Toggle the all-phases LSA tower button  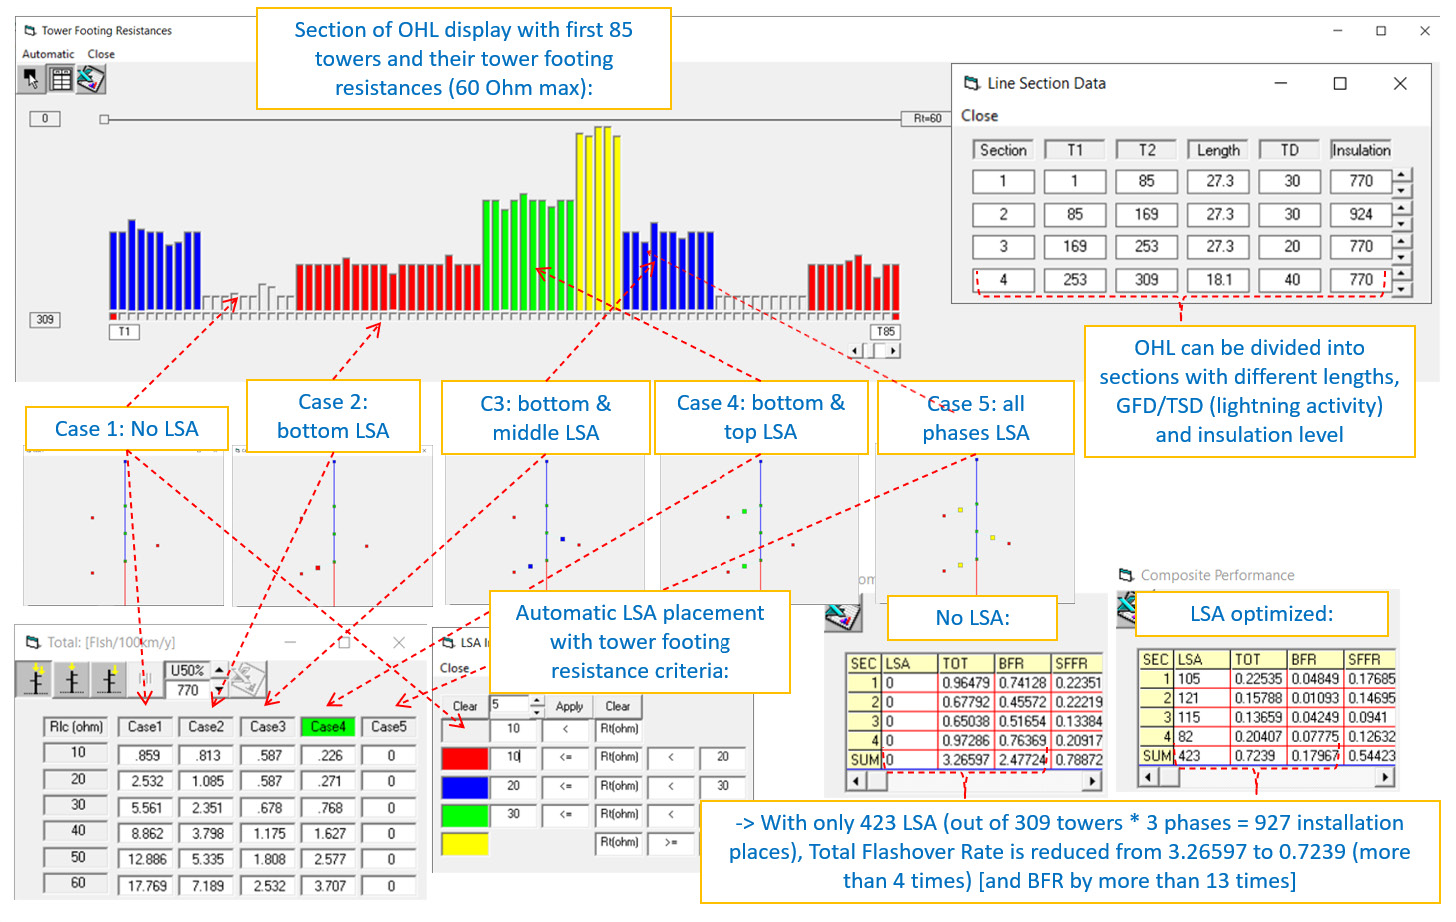click(108, 677)
